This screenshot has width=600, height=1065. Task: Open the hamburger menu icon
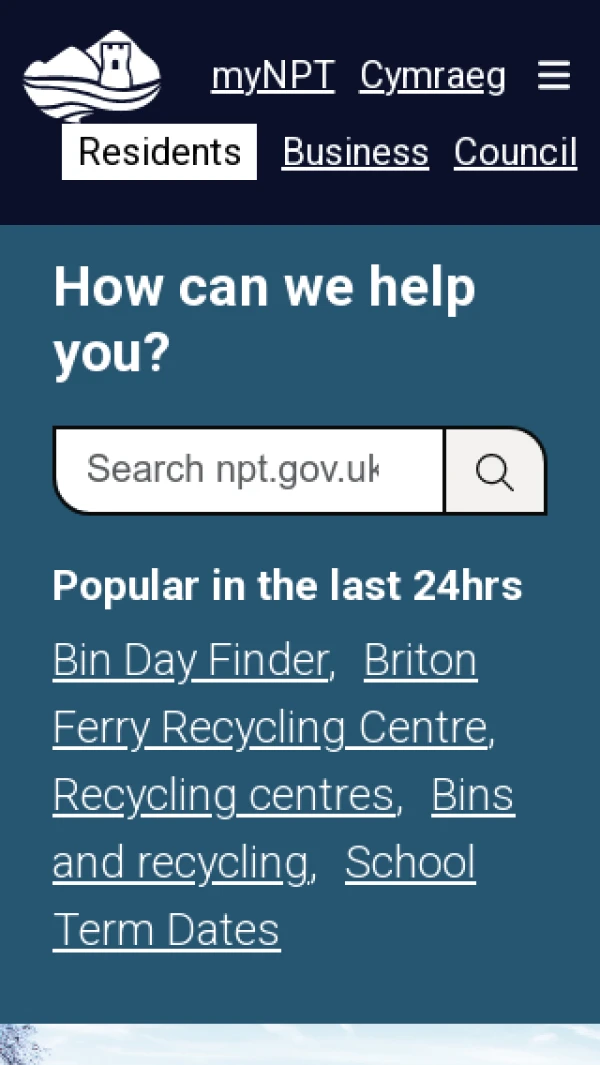click(x=554, y=75)
